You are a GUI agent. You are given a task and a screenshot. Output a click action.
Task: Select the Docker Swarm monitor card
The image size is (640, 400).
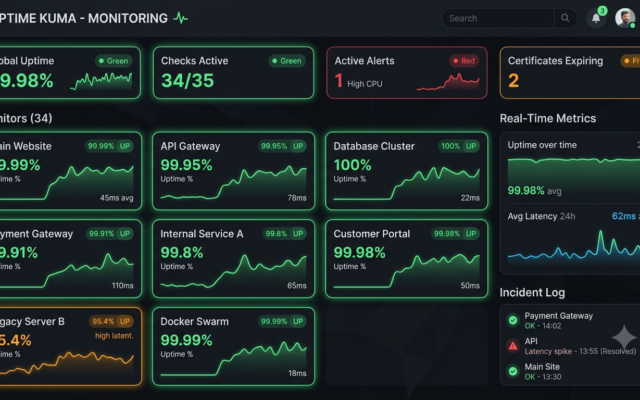(233, 347)
